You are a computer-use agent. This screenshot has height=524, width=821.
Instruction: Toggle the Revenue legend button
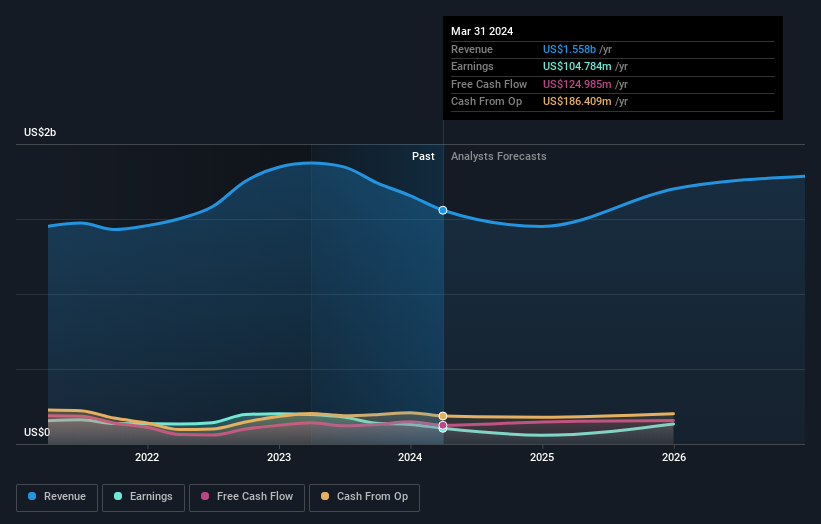[57, 497]
